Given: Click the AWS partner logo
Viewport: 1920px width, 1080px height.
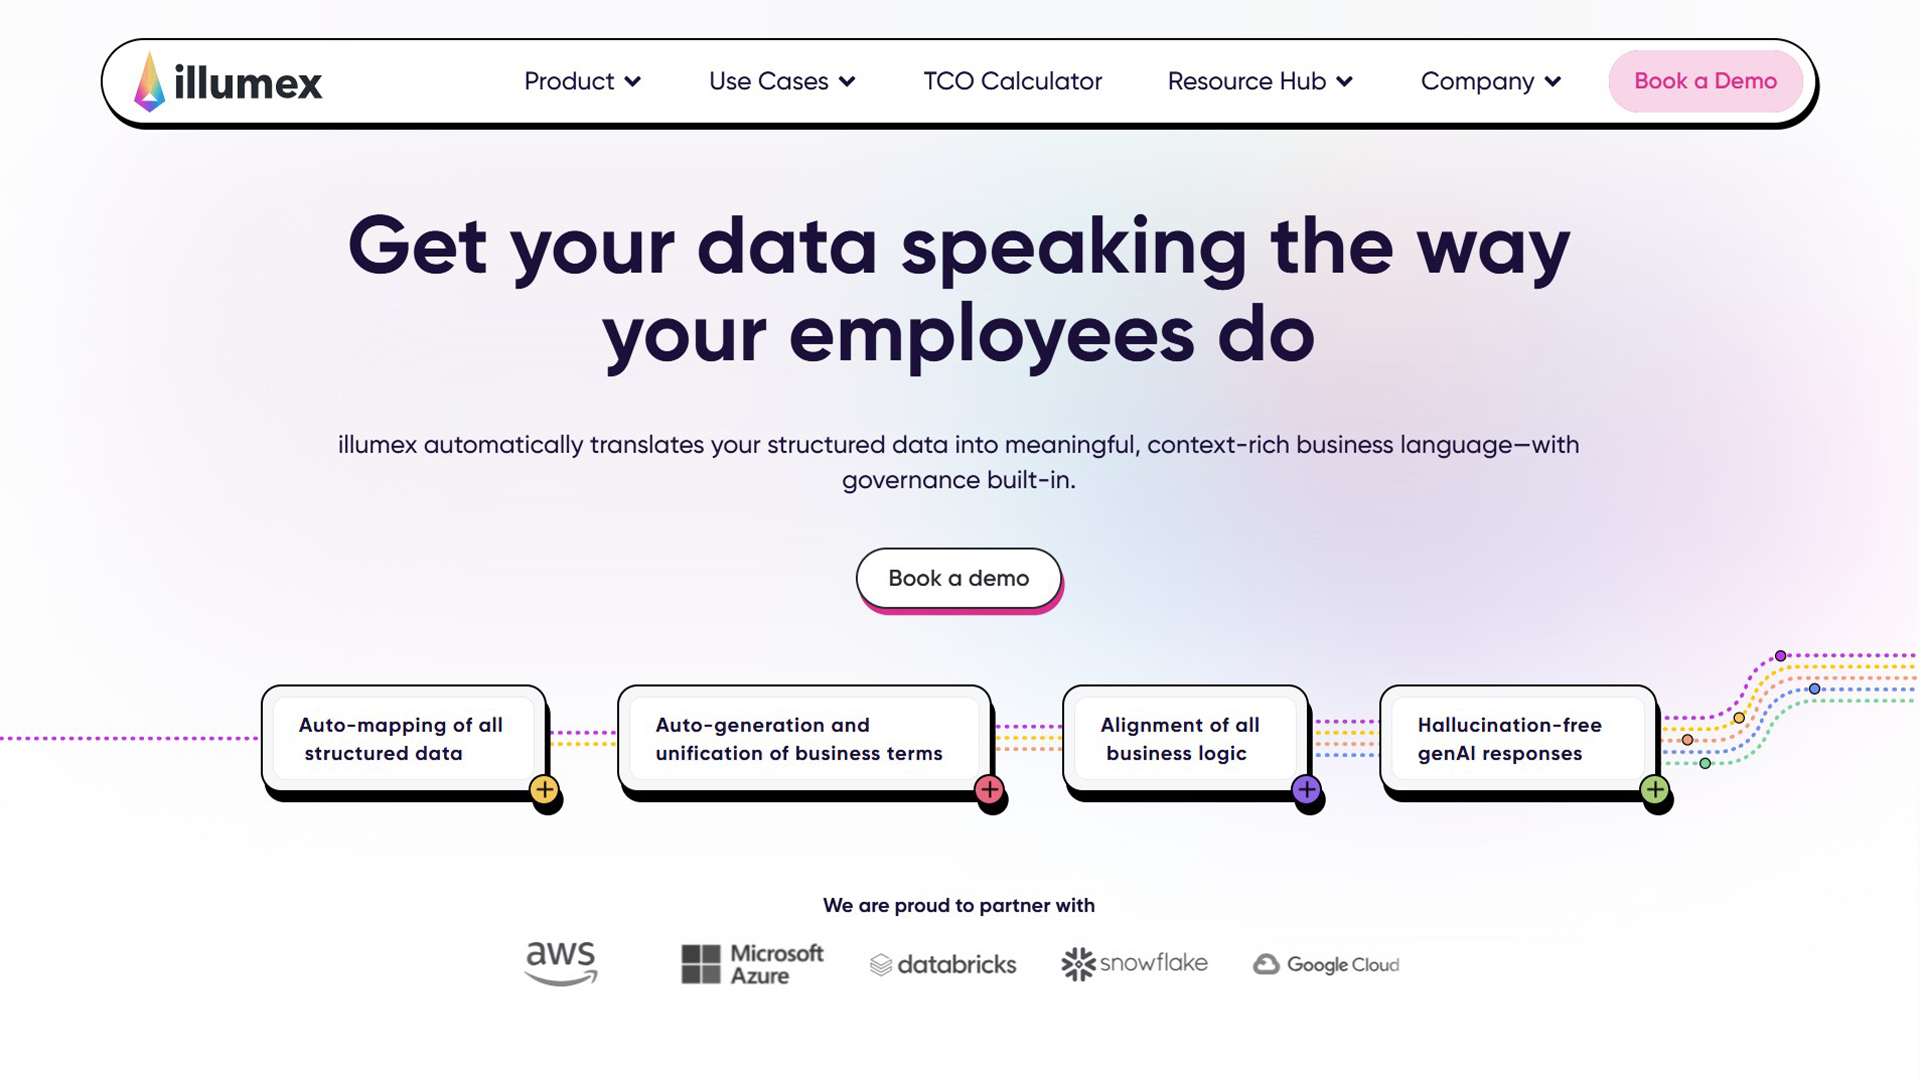Looking at the screenshot, I should coord(561,964).
